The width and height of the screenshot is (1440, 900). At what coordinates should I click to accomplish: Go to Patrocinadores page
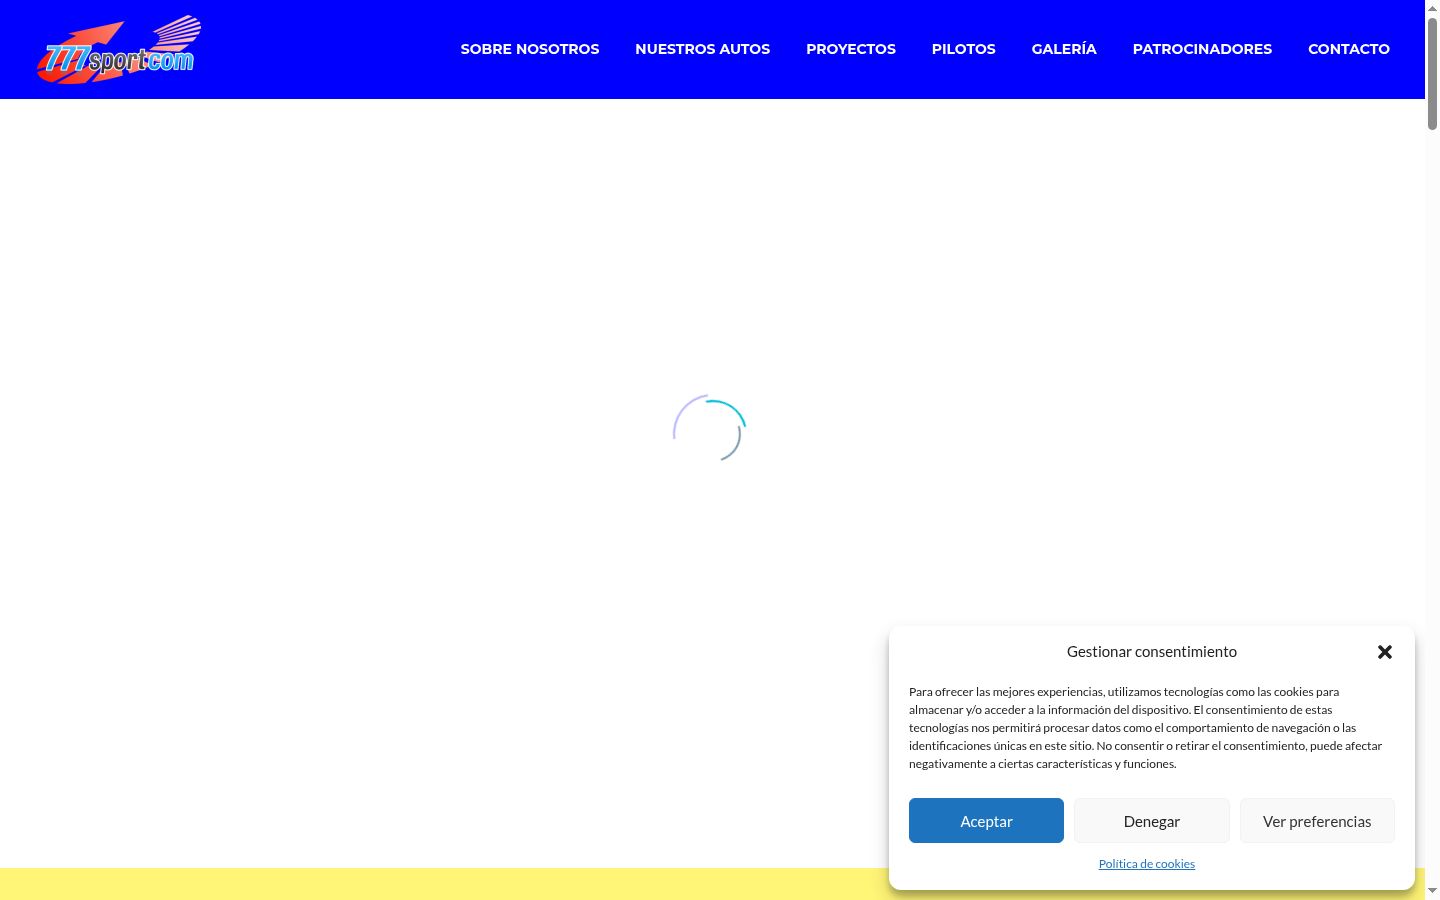pos(1202,49)
